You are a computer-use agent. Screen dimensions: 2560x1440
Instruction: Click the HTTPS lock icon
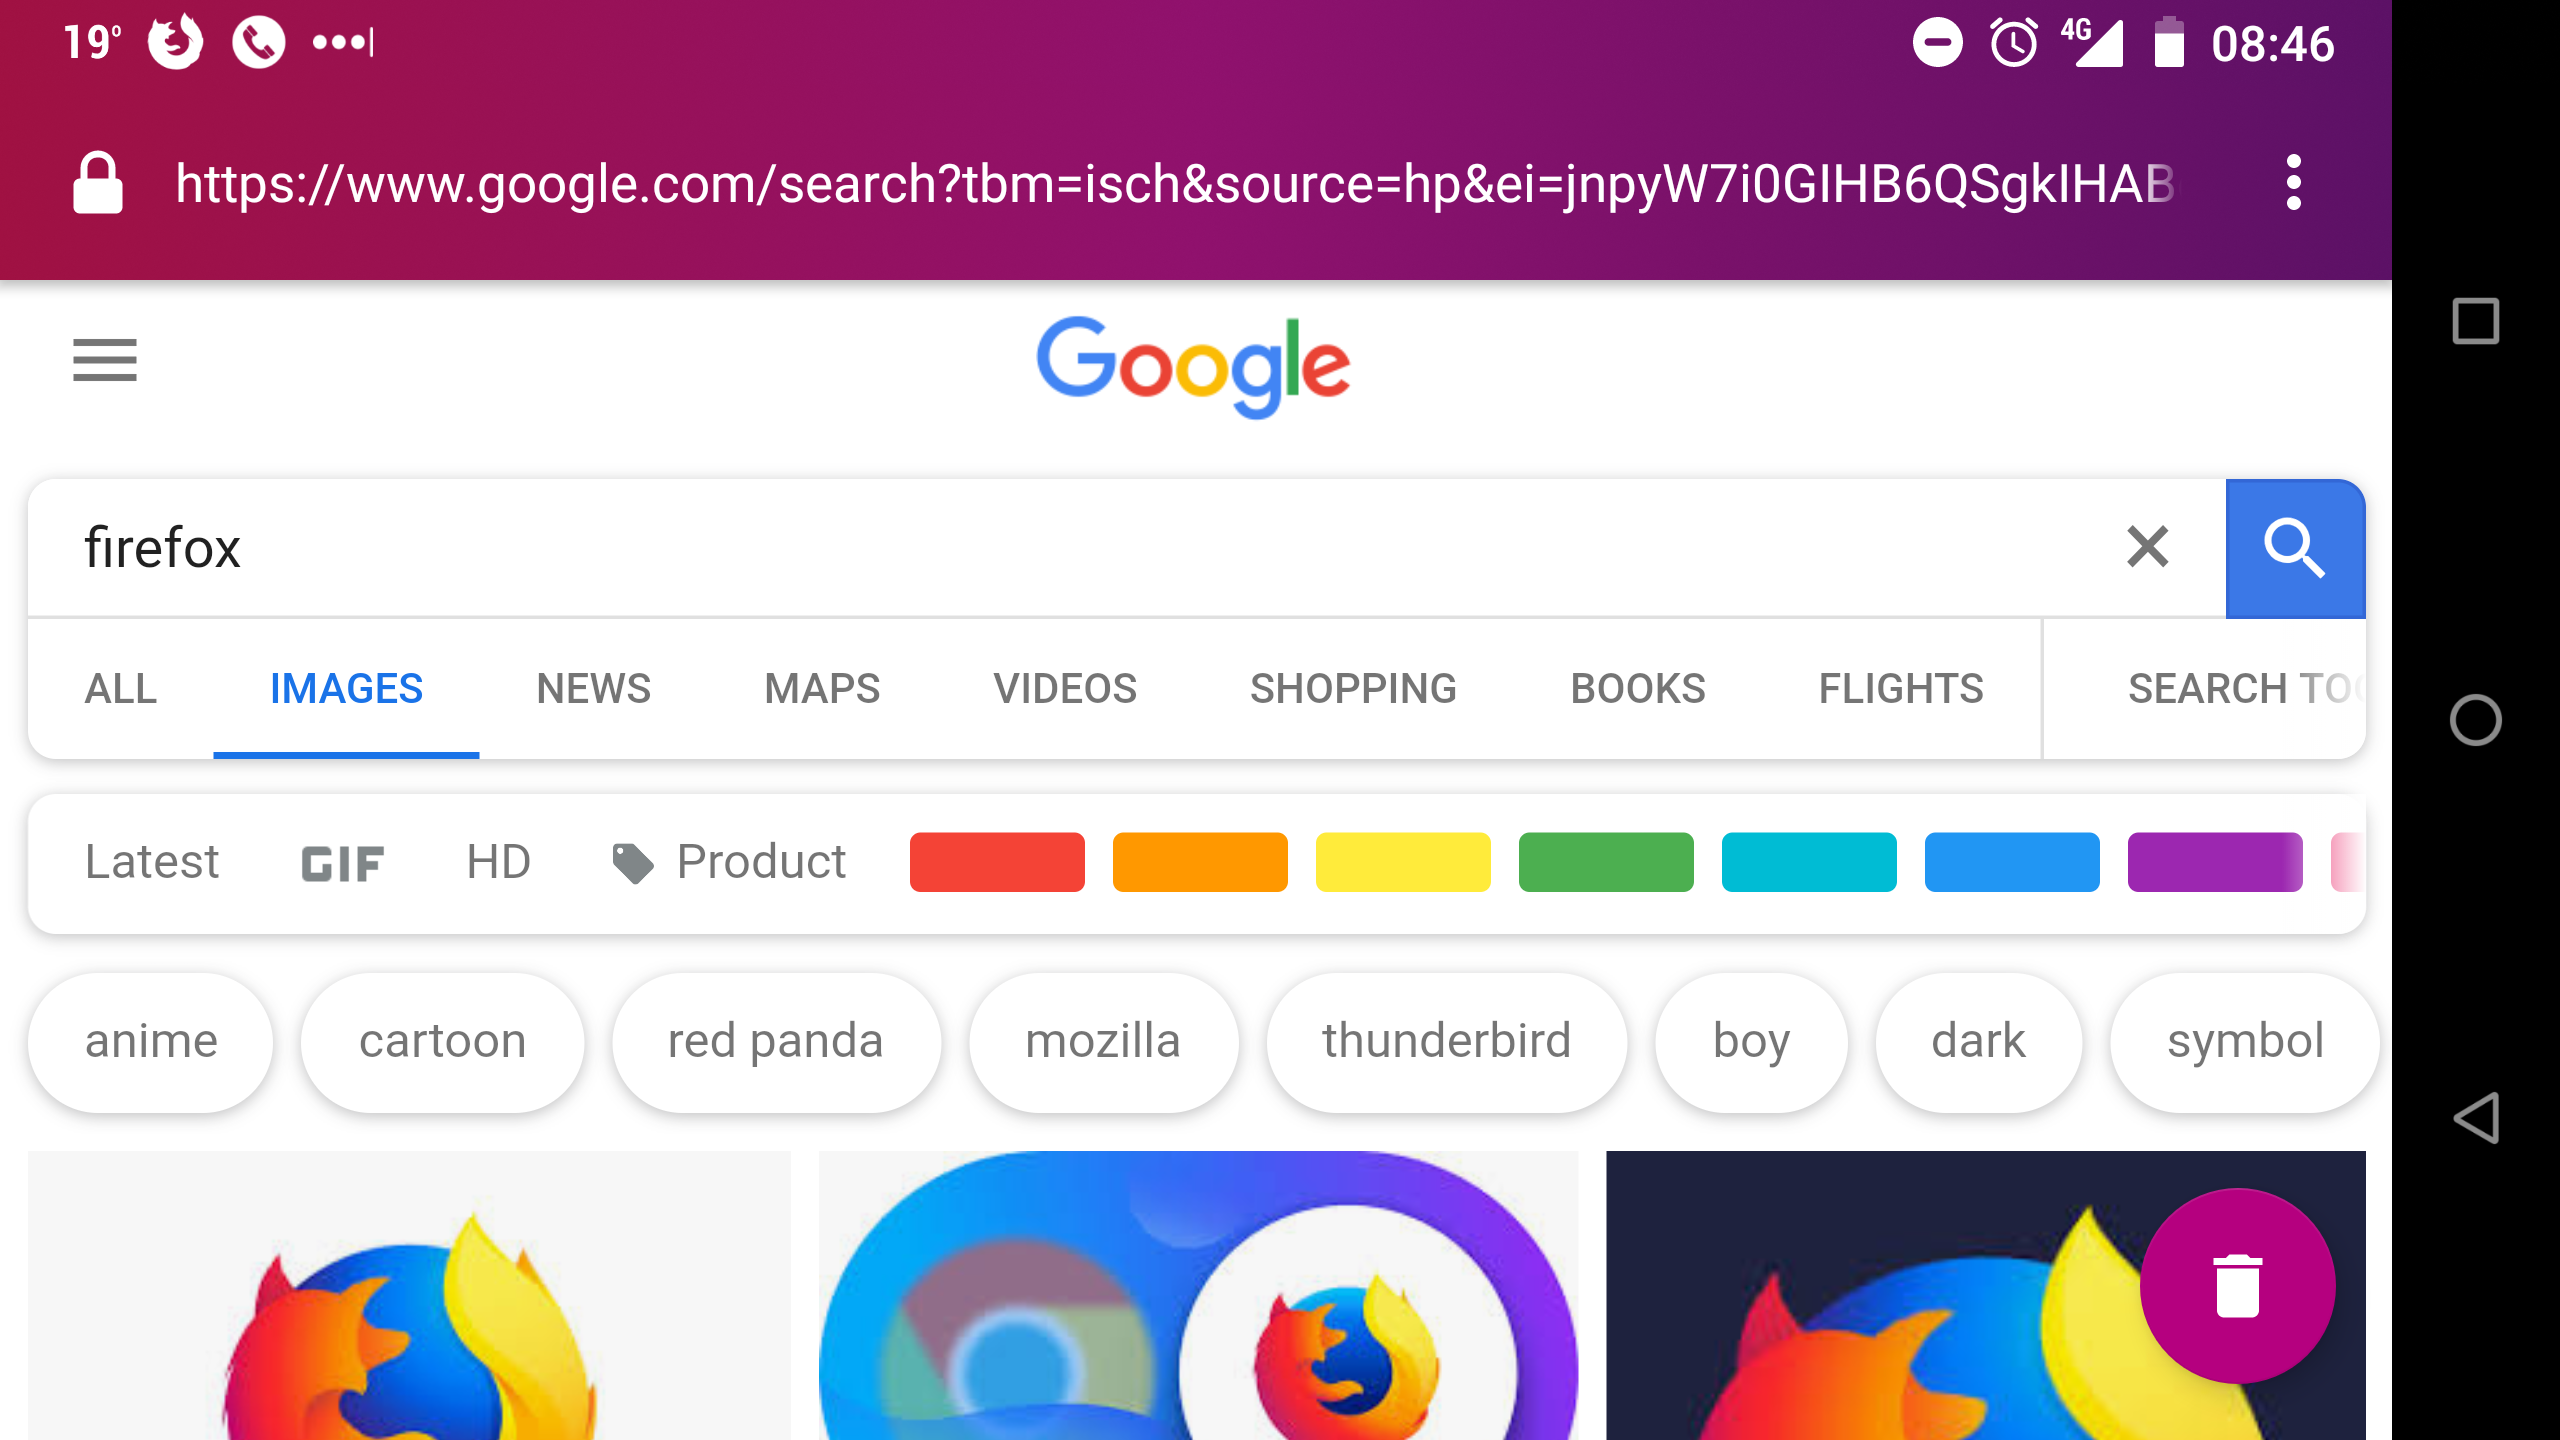click(97, 182)
